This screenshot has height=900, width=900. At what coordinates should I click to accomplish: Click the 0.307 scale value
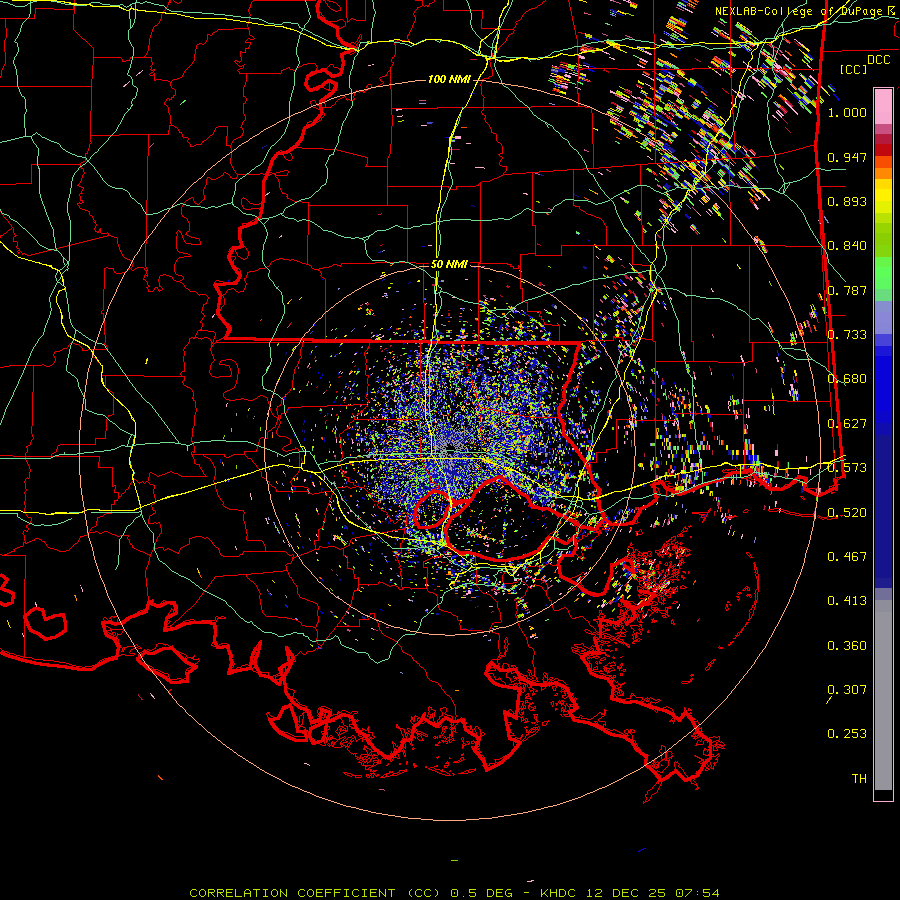tap(847, 690)
